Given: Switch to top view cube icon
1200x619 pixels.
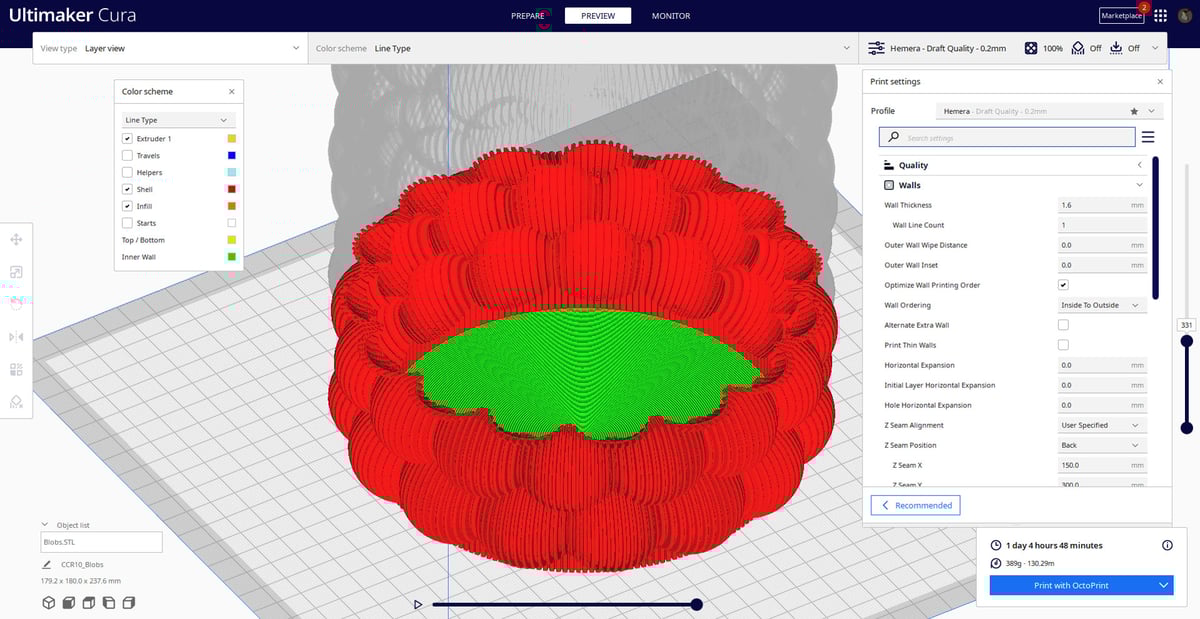Looking at the screenshot, I should click(88, 603).
